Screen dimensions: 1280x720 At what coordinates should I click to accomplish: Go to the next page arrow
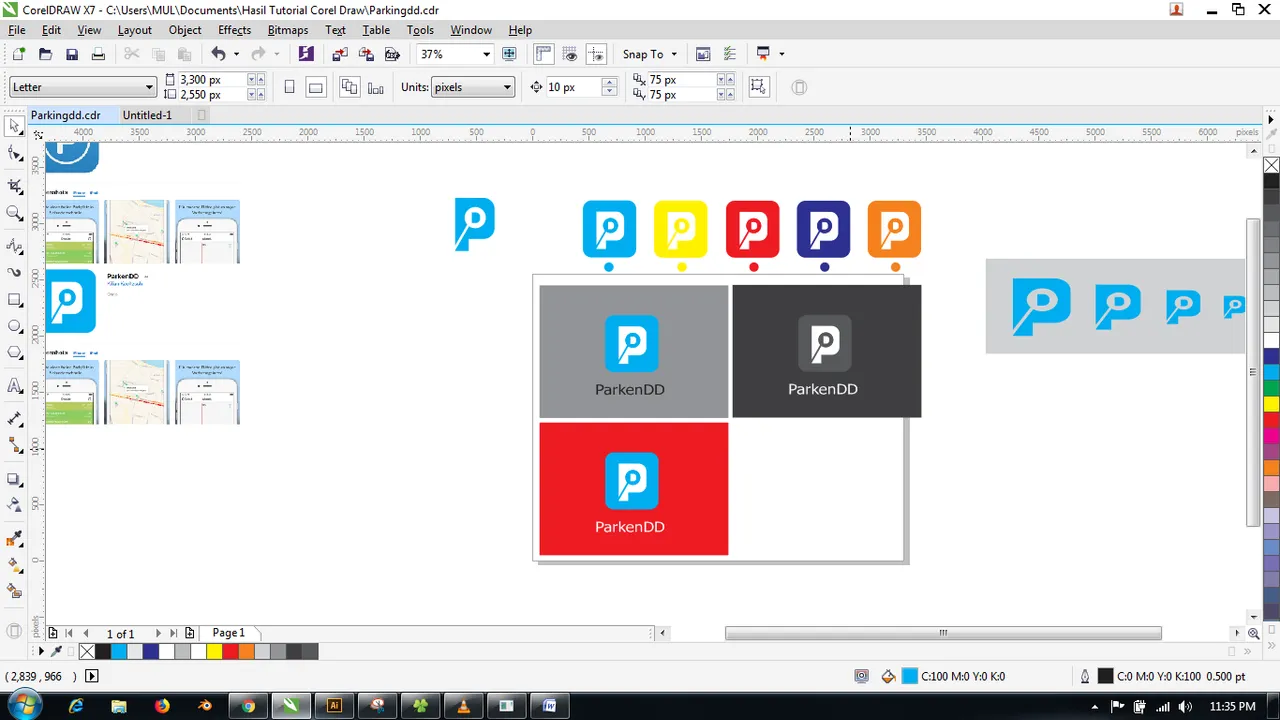click(158, 633)
